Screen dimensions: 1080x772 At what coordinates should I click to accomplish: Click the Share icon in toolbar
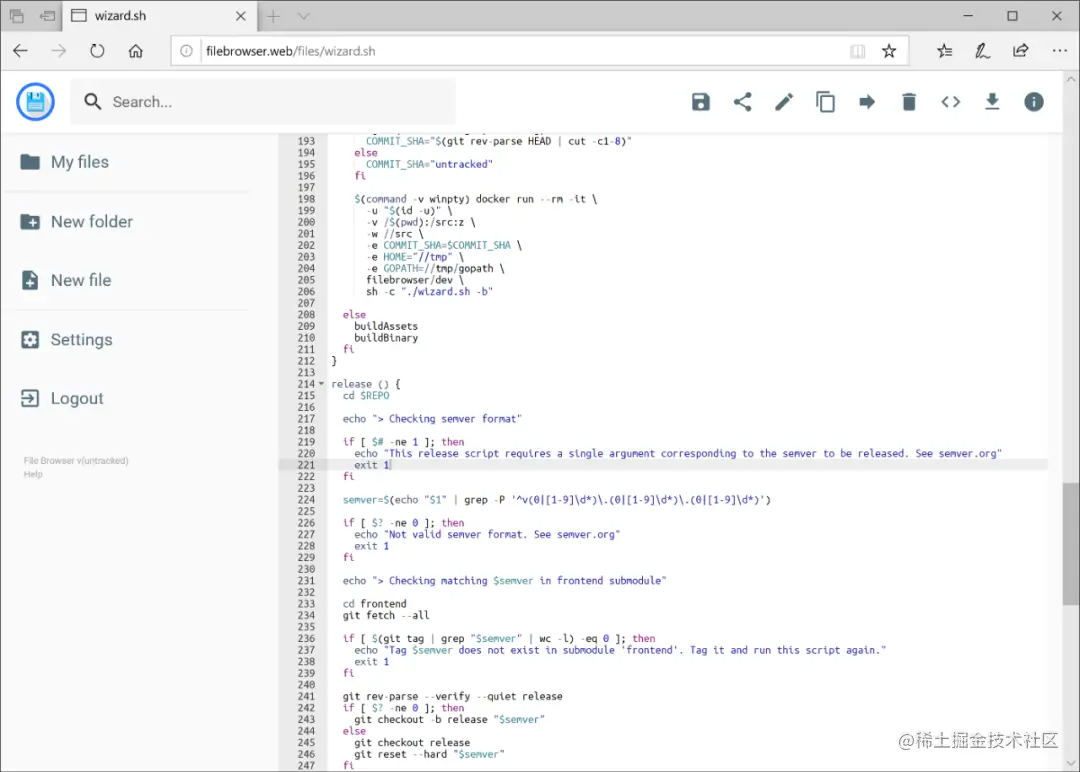(x=742, y=102)
